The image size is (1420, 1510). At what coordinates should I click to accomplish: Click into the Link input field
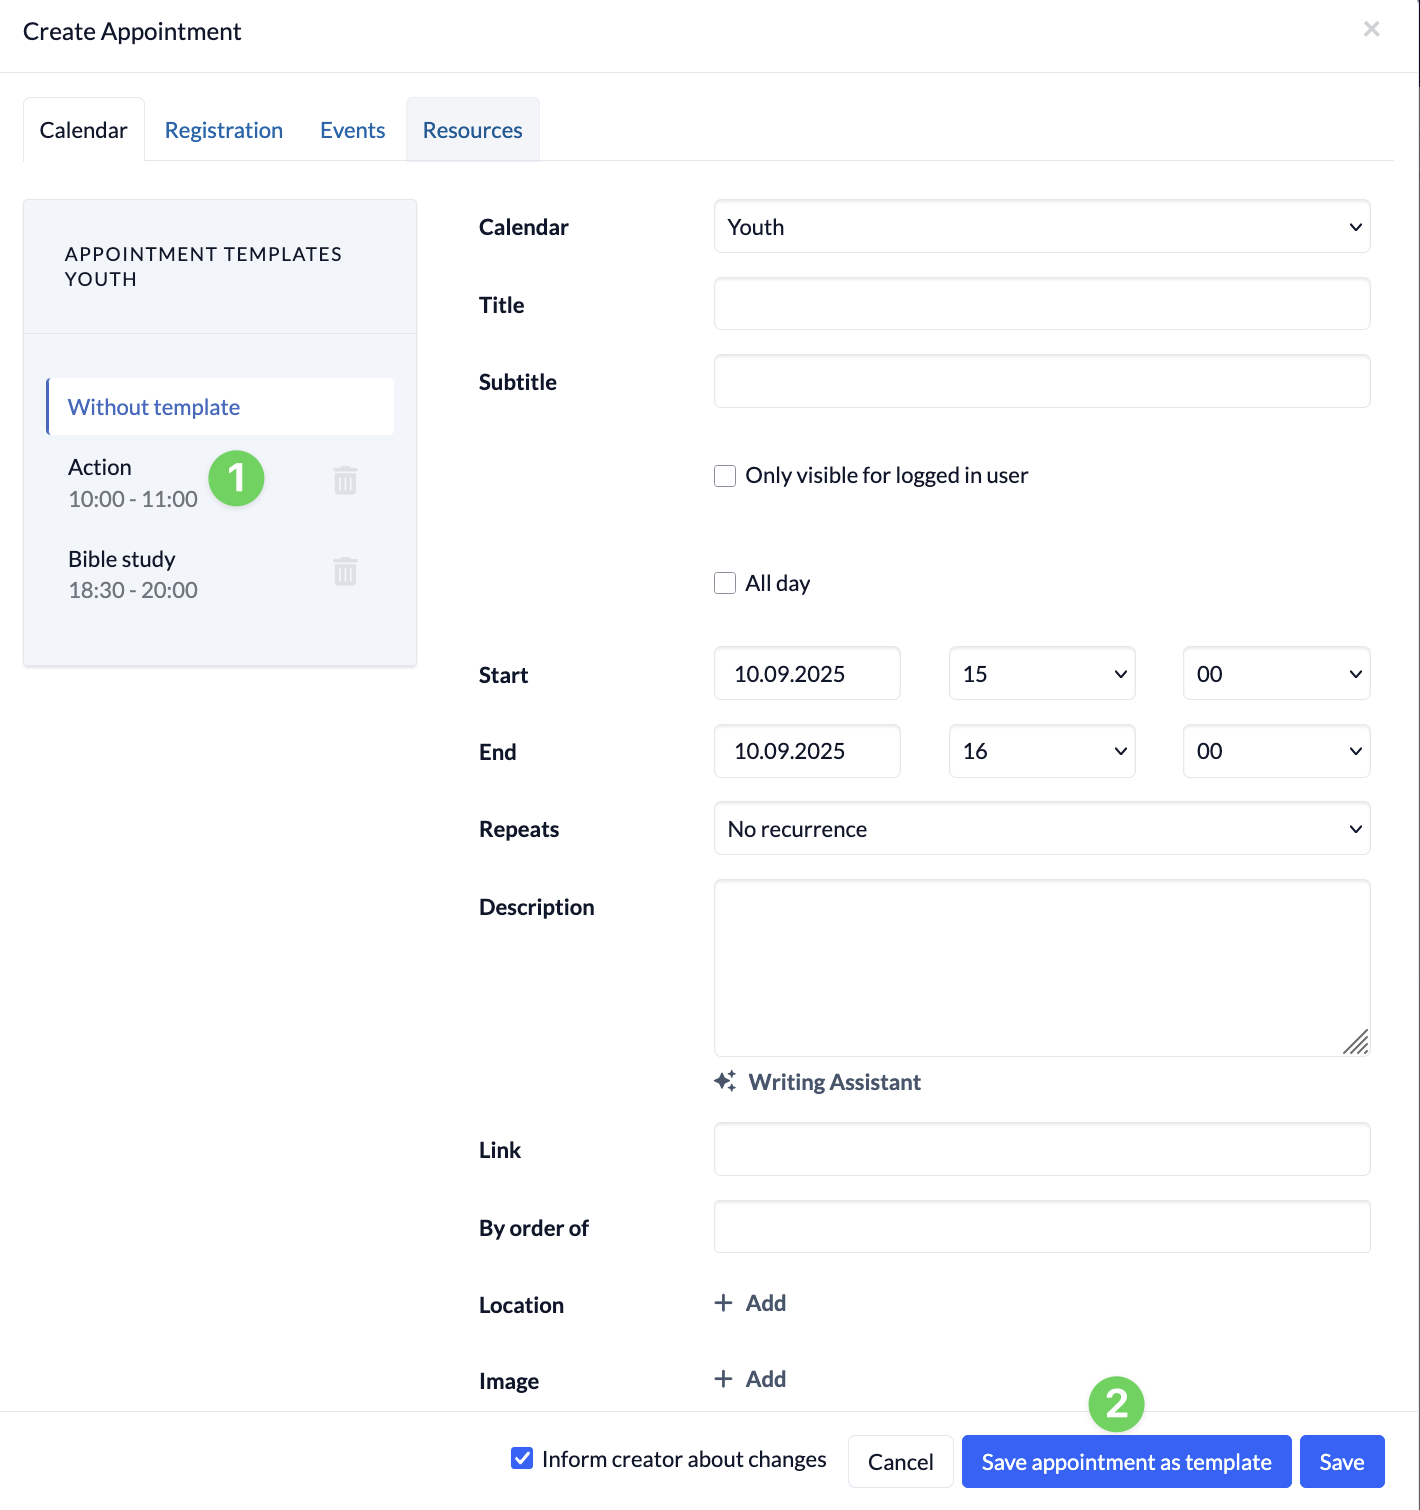1042,1149
